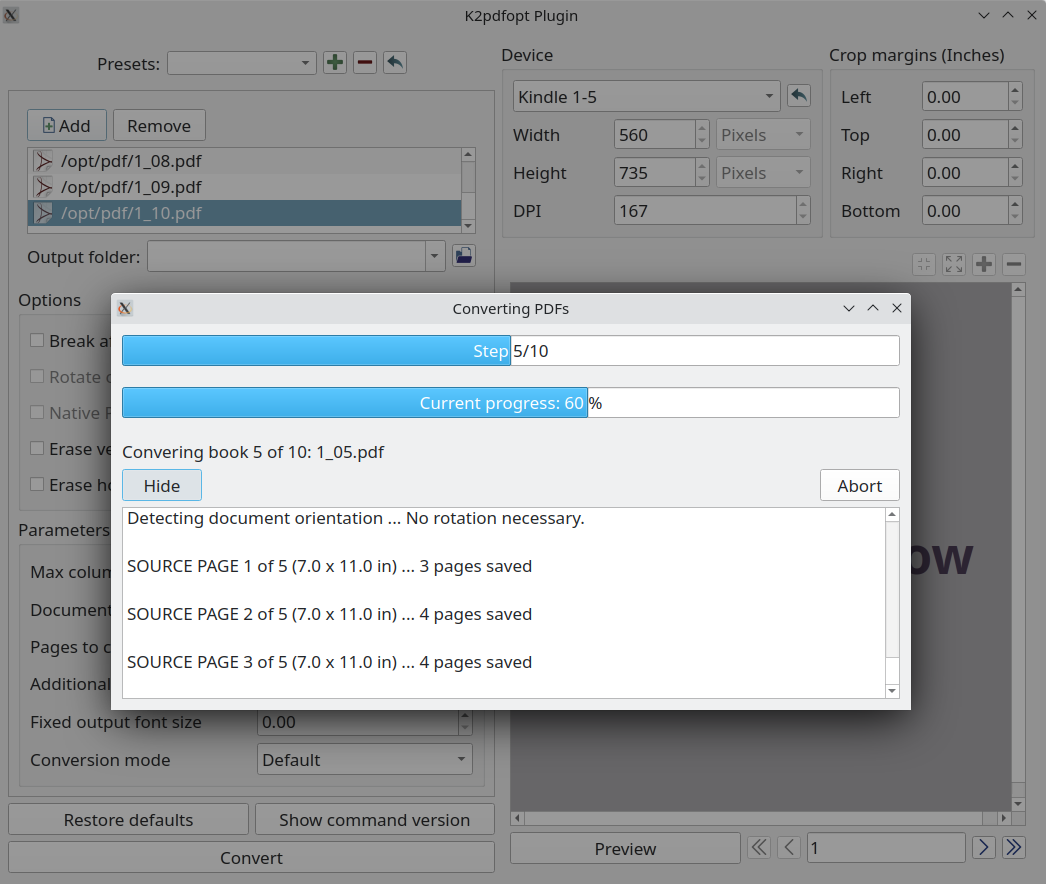The width and height of the screenshot is (1046, 884).
Task: Toggle the Erase ho... checkbox
Action: click(37, 484)
